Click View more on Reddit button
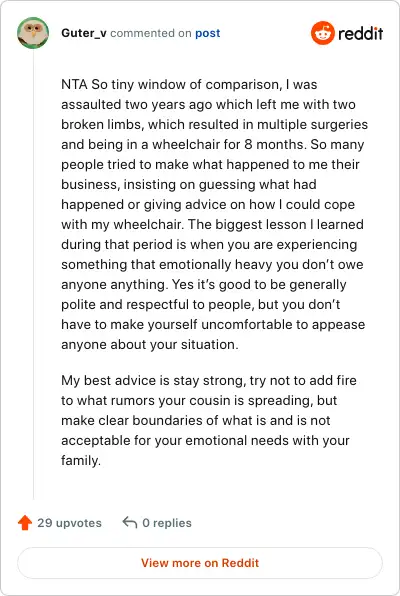The height and width of the screenshot is (596, 400). pos(200,563)
